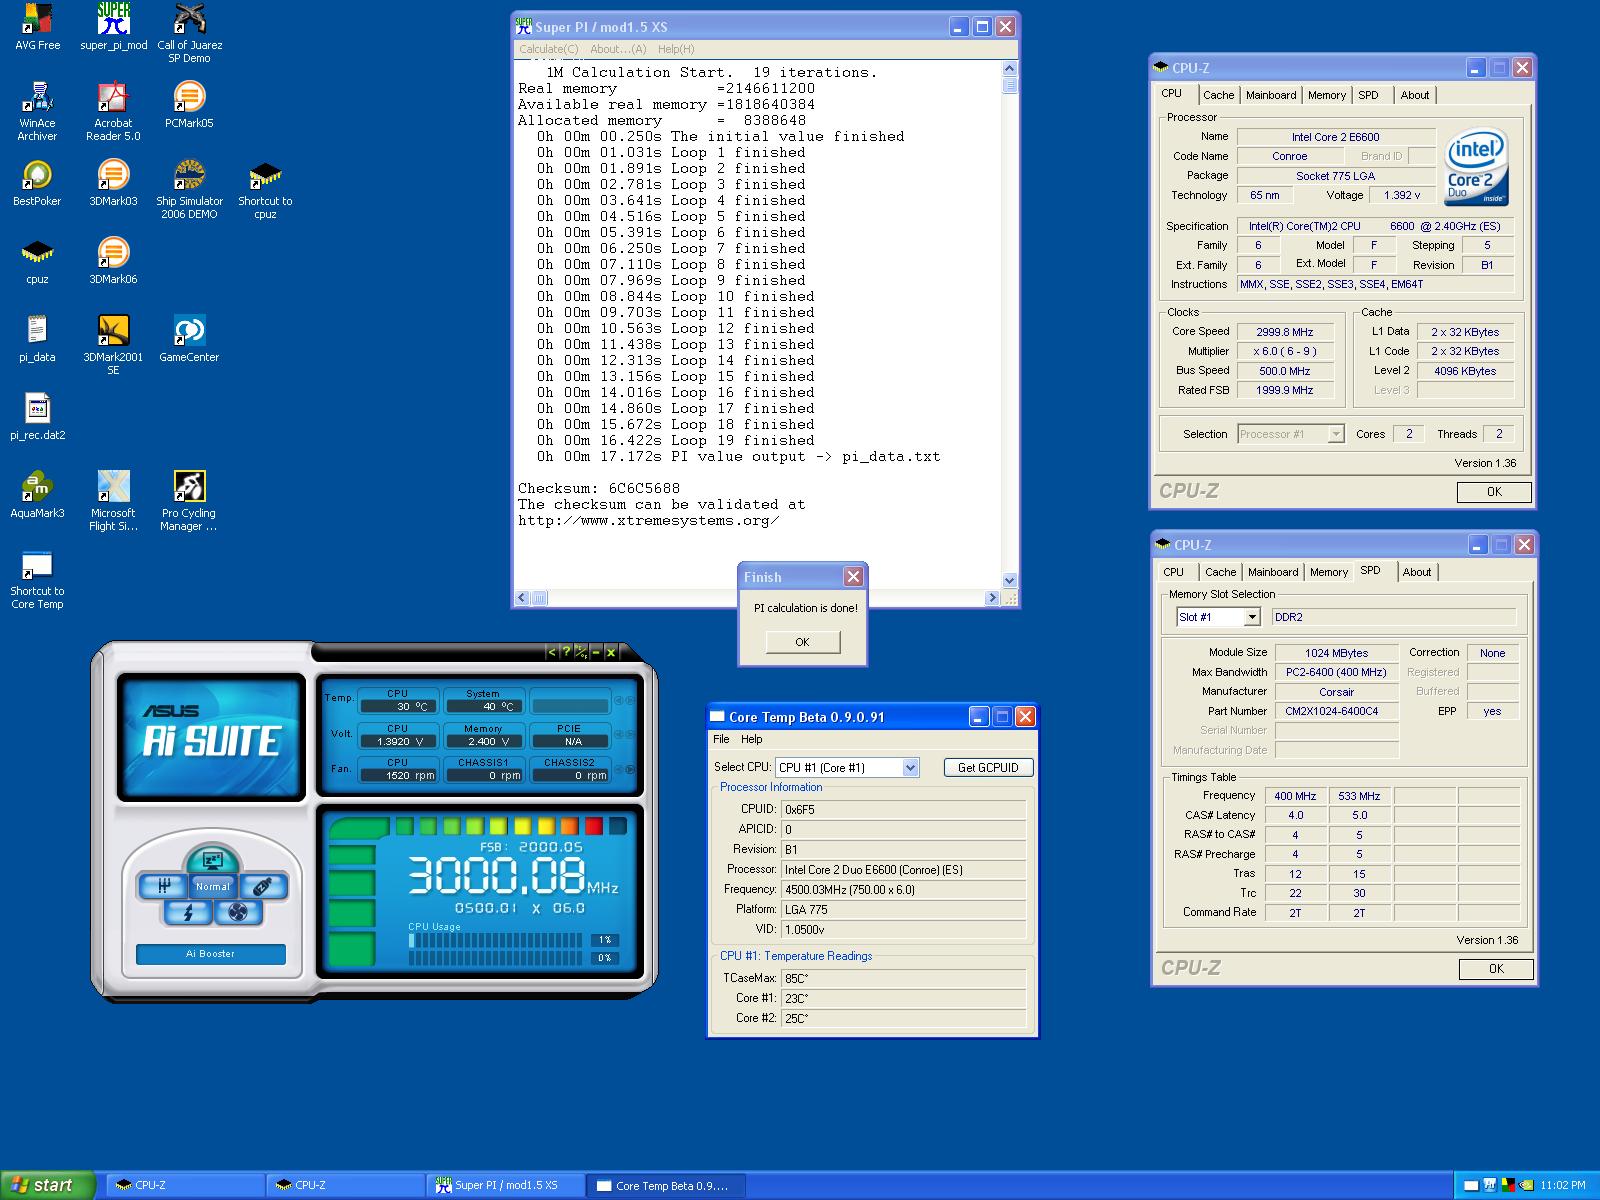1600x1200 pixels.
Task: Open the GameCenter desktop icon
Action: point(189,339)
